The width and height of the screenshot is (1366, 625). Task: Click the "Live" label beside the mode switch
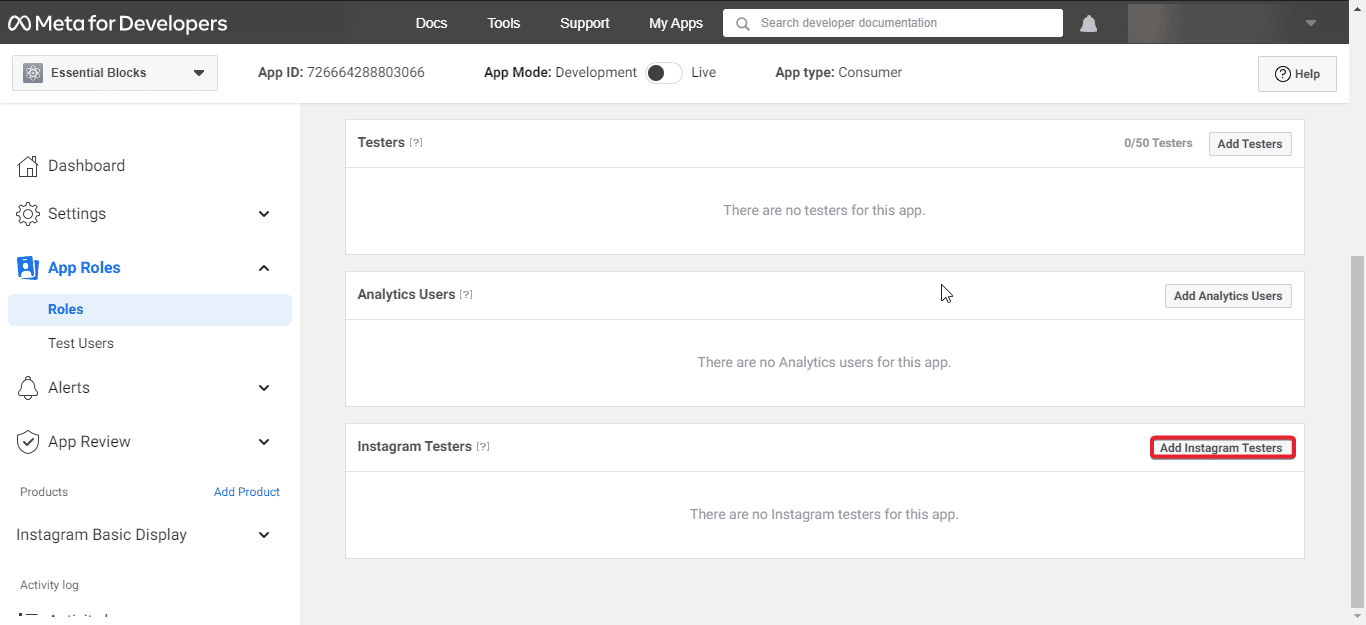pyautogui.click(x=704, y=73)
